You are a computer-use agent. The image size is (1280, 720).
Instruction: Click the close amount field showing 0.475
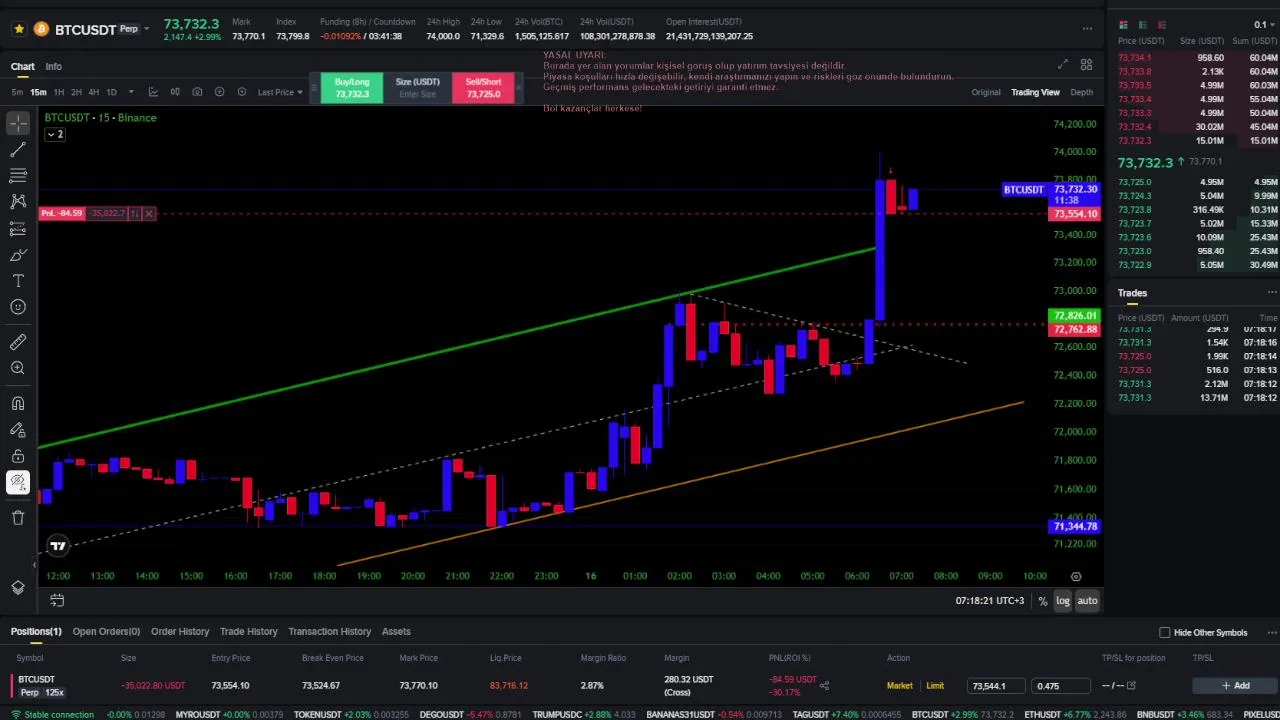coord(1060,686)
